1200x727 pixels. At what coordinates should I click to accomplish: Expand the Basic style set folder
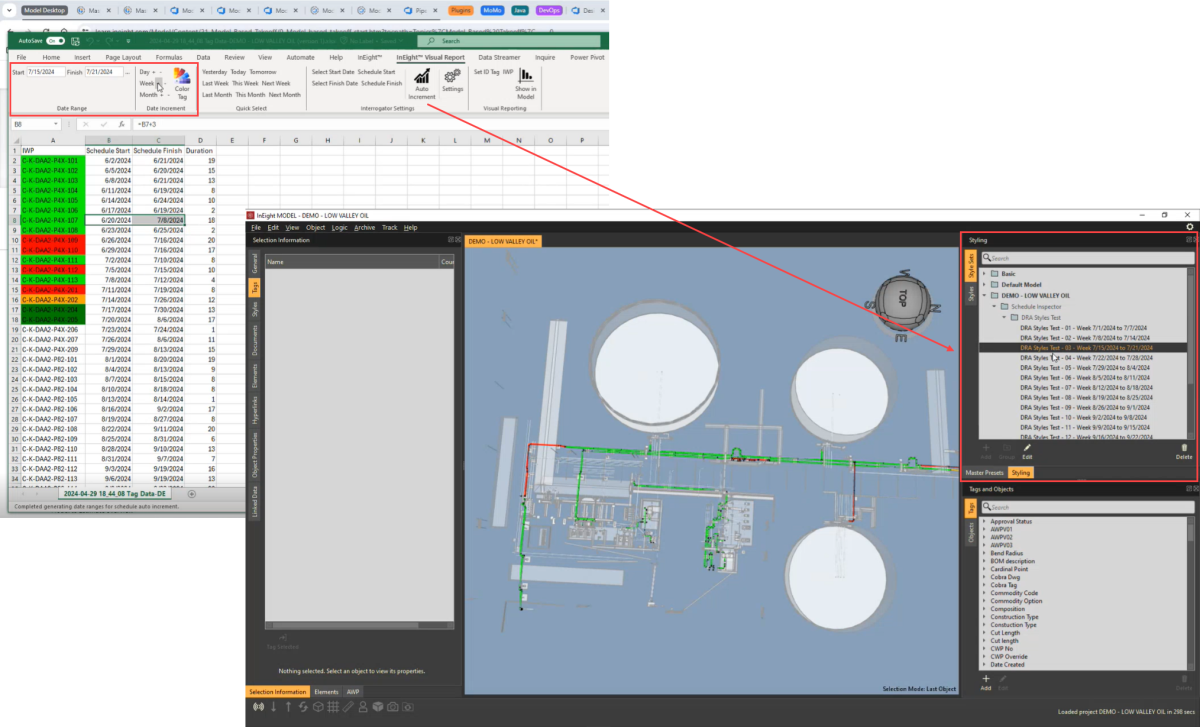coord(984,274)
